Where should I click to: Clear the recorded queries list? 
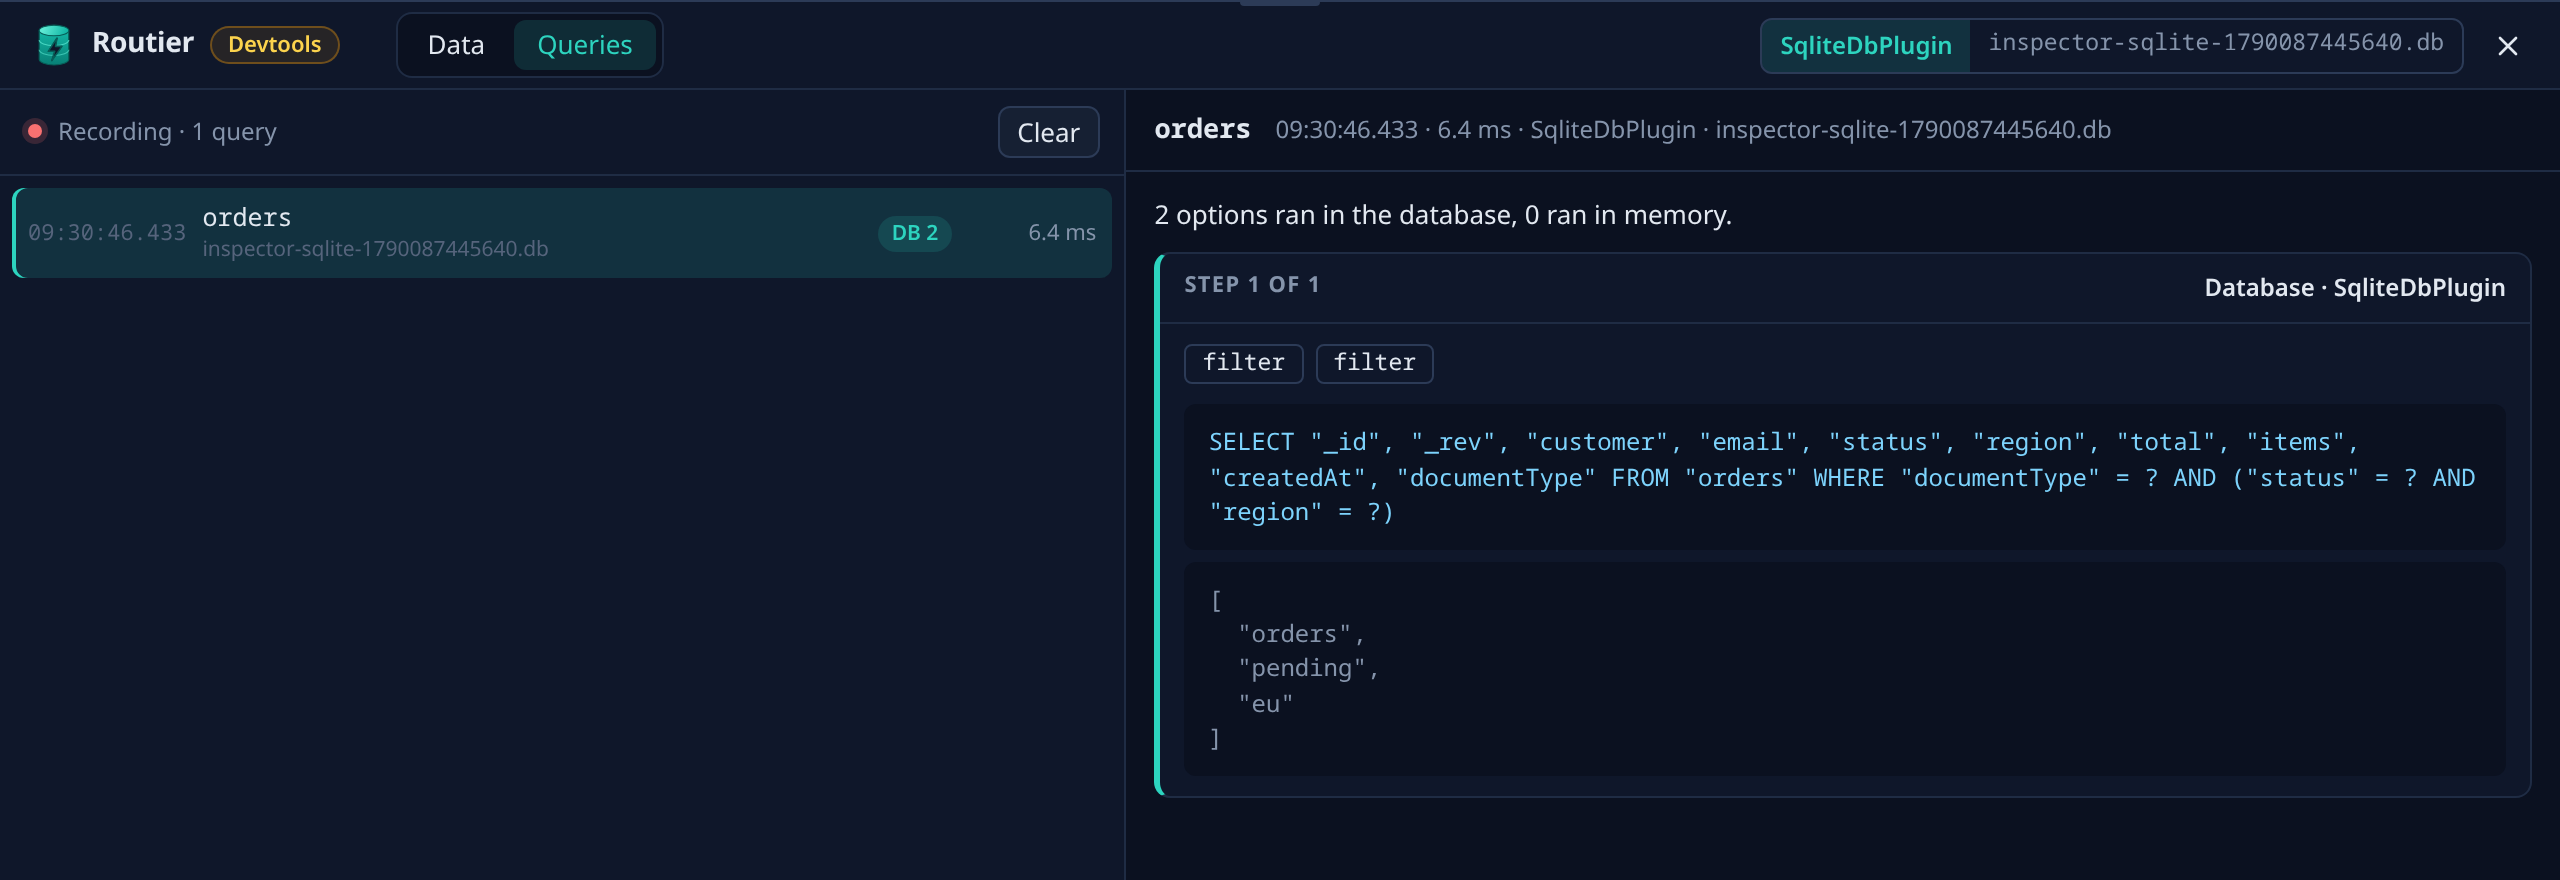(x=1048, y=132)
